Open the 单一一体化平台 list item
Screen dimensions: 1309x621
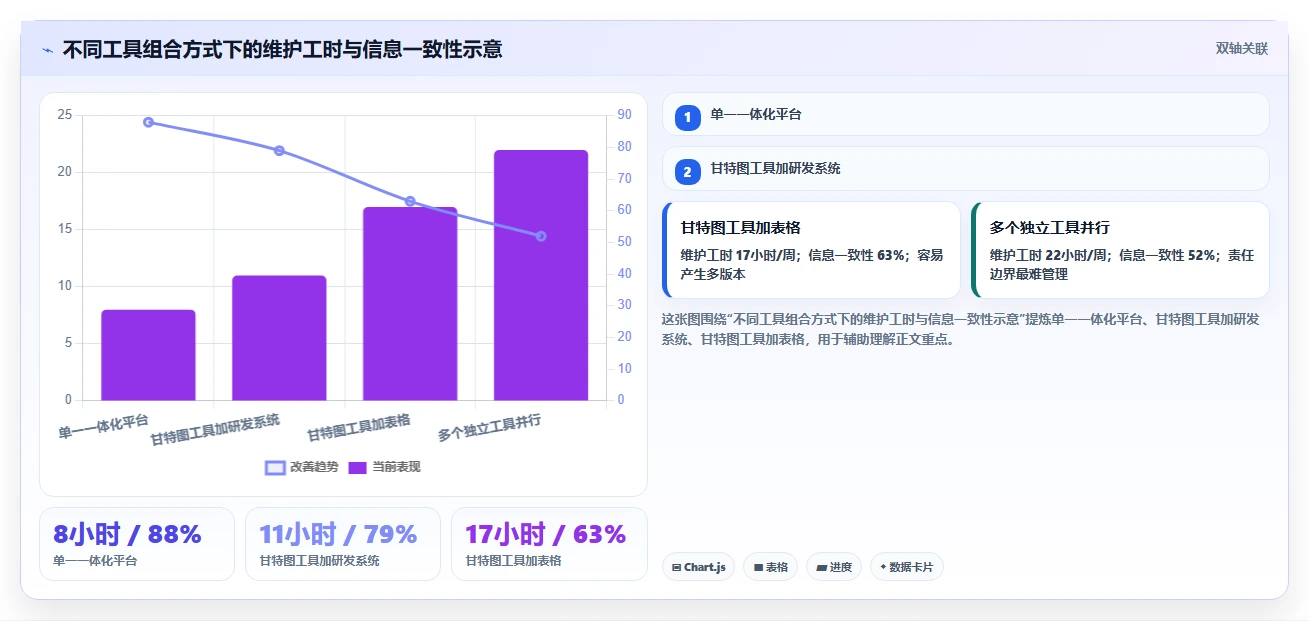click(x=965, y=114)
